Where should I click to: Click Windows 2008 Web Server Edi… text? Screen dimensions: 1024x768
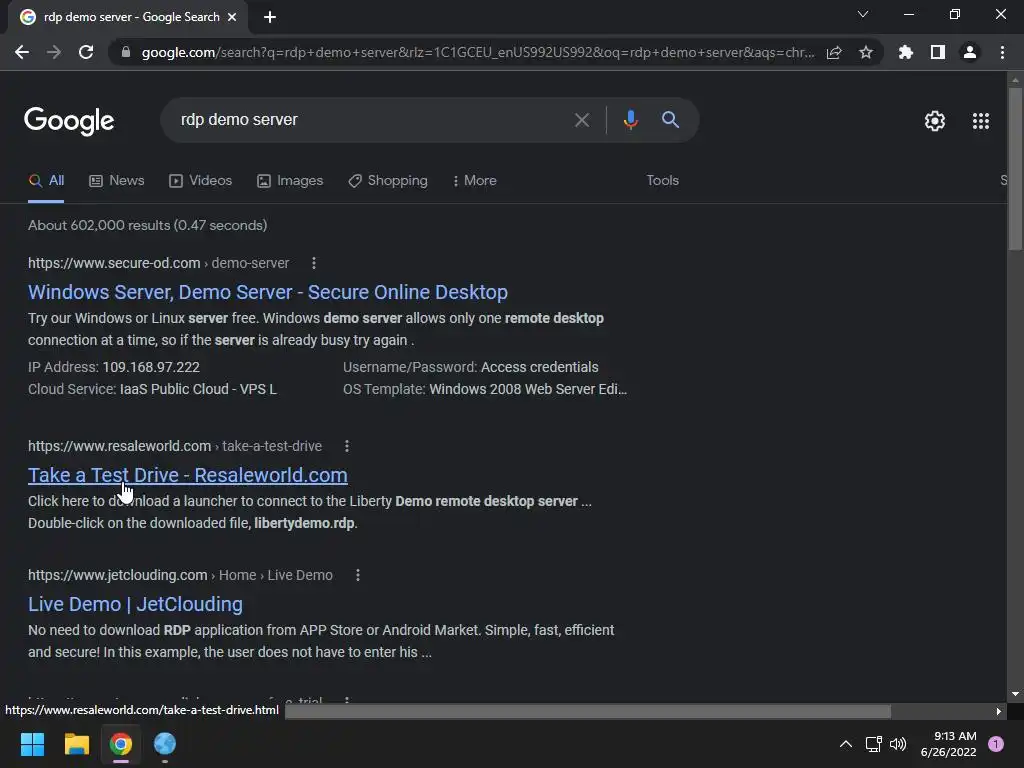(528, 389)
